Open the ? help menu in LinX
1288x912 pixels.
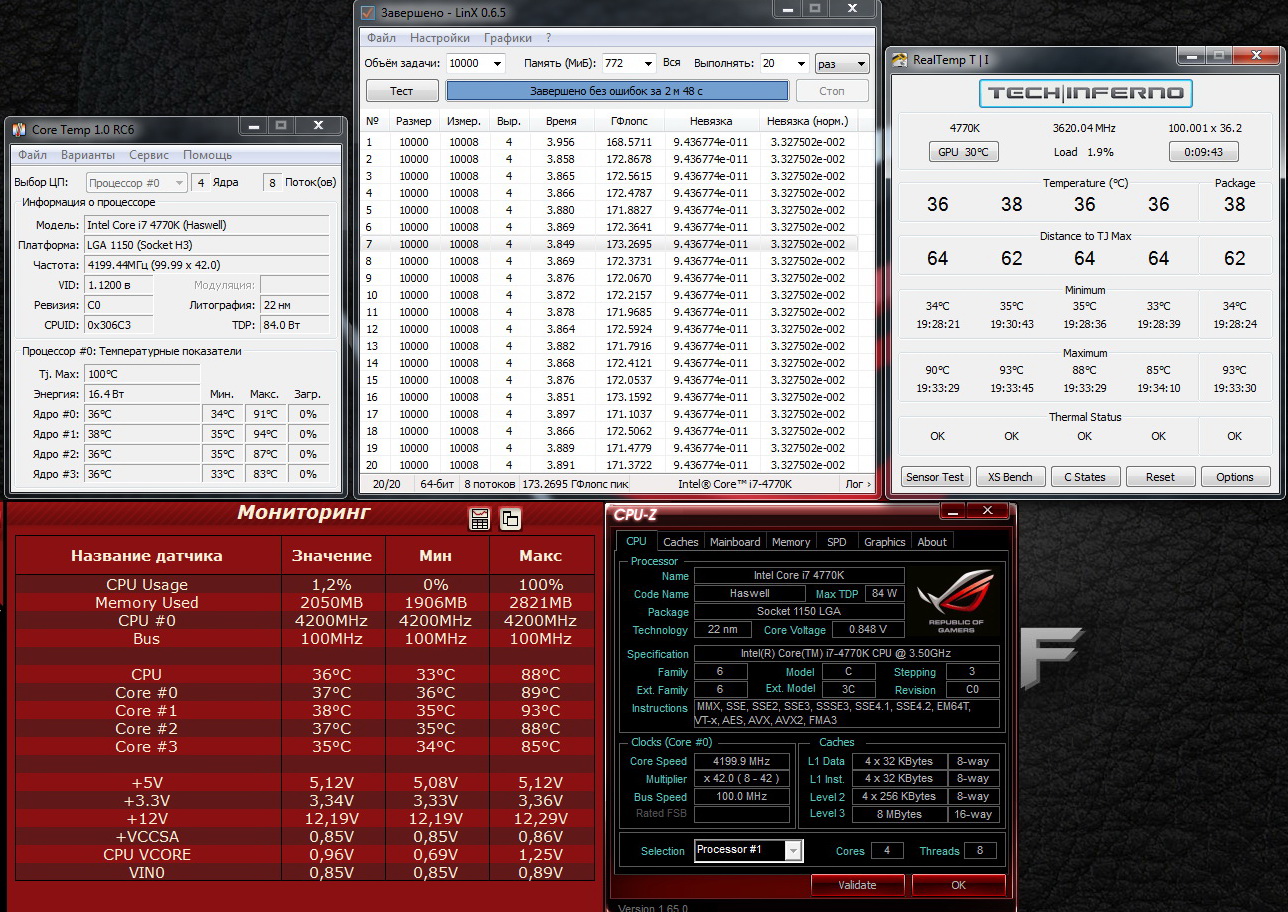548,38
